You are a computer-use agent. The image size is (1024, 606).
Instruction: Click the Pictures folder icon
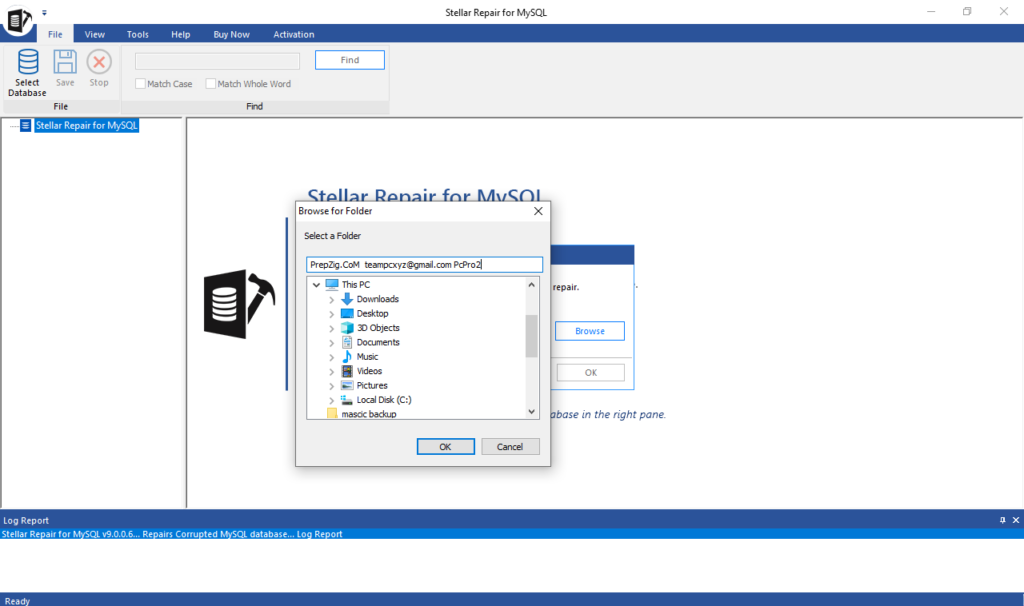(x=347, y=385)
